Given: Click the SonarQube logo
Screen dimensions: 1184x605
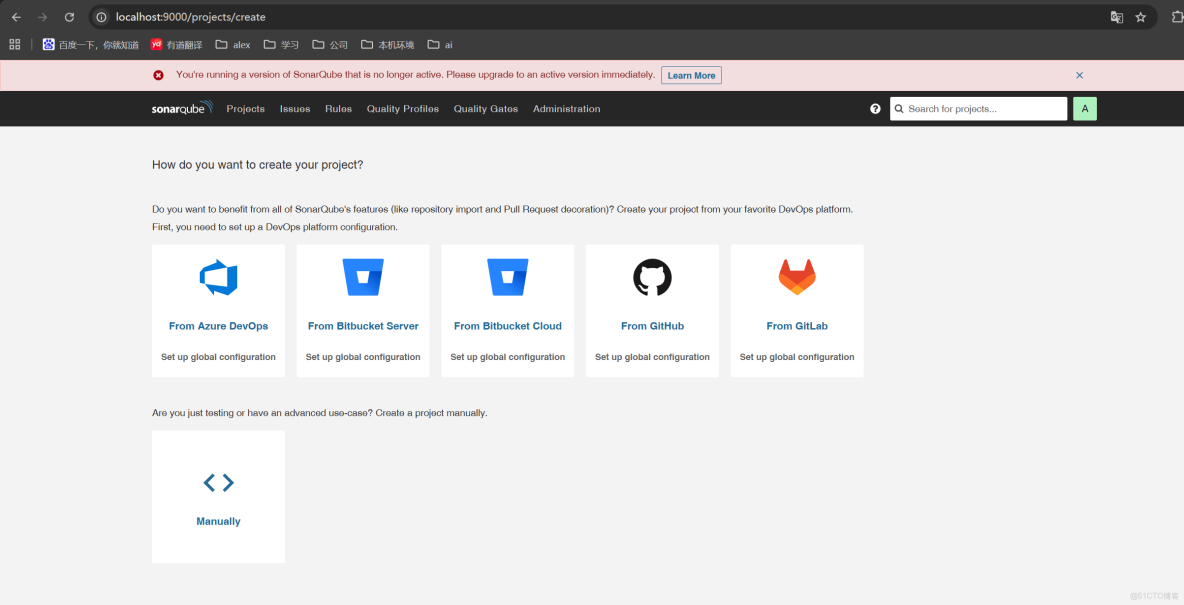Looking at the screenshot, I should click(x=181, y=109).
